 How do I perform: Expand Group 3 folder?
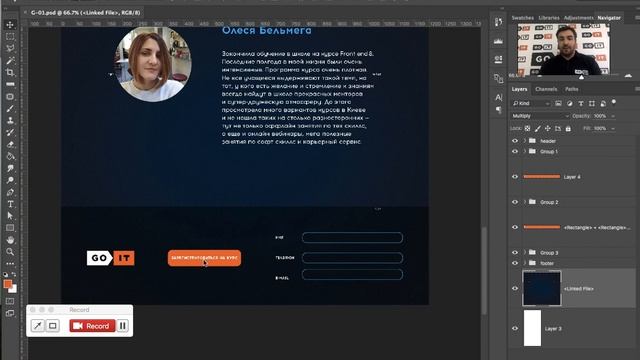coord(525,253)
